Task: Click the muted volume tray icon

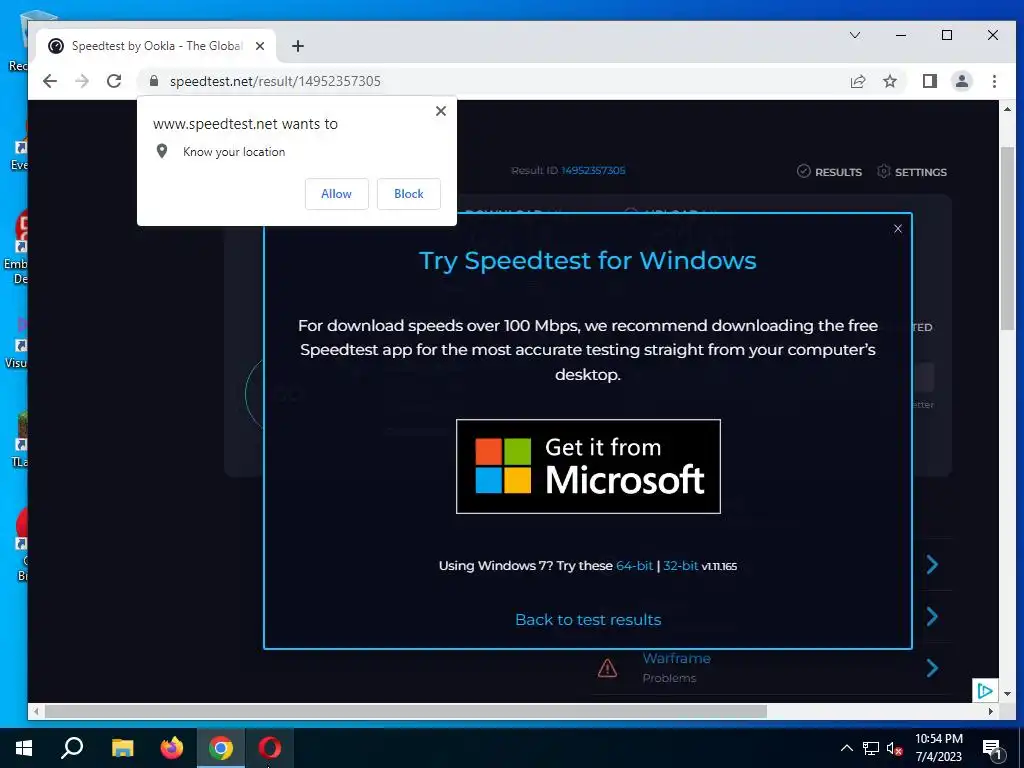Action: (895, 748)
